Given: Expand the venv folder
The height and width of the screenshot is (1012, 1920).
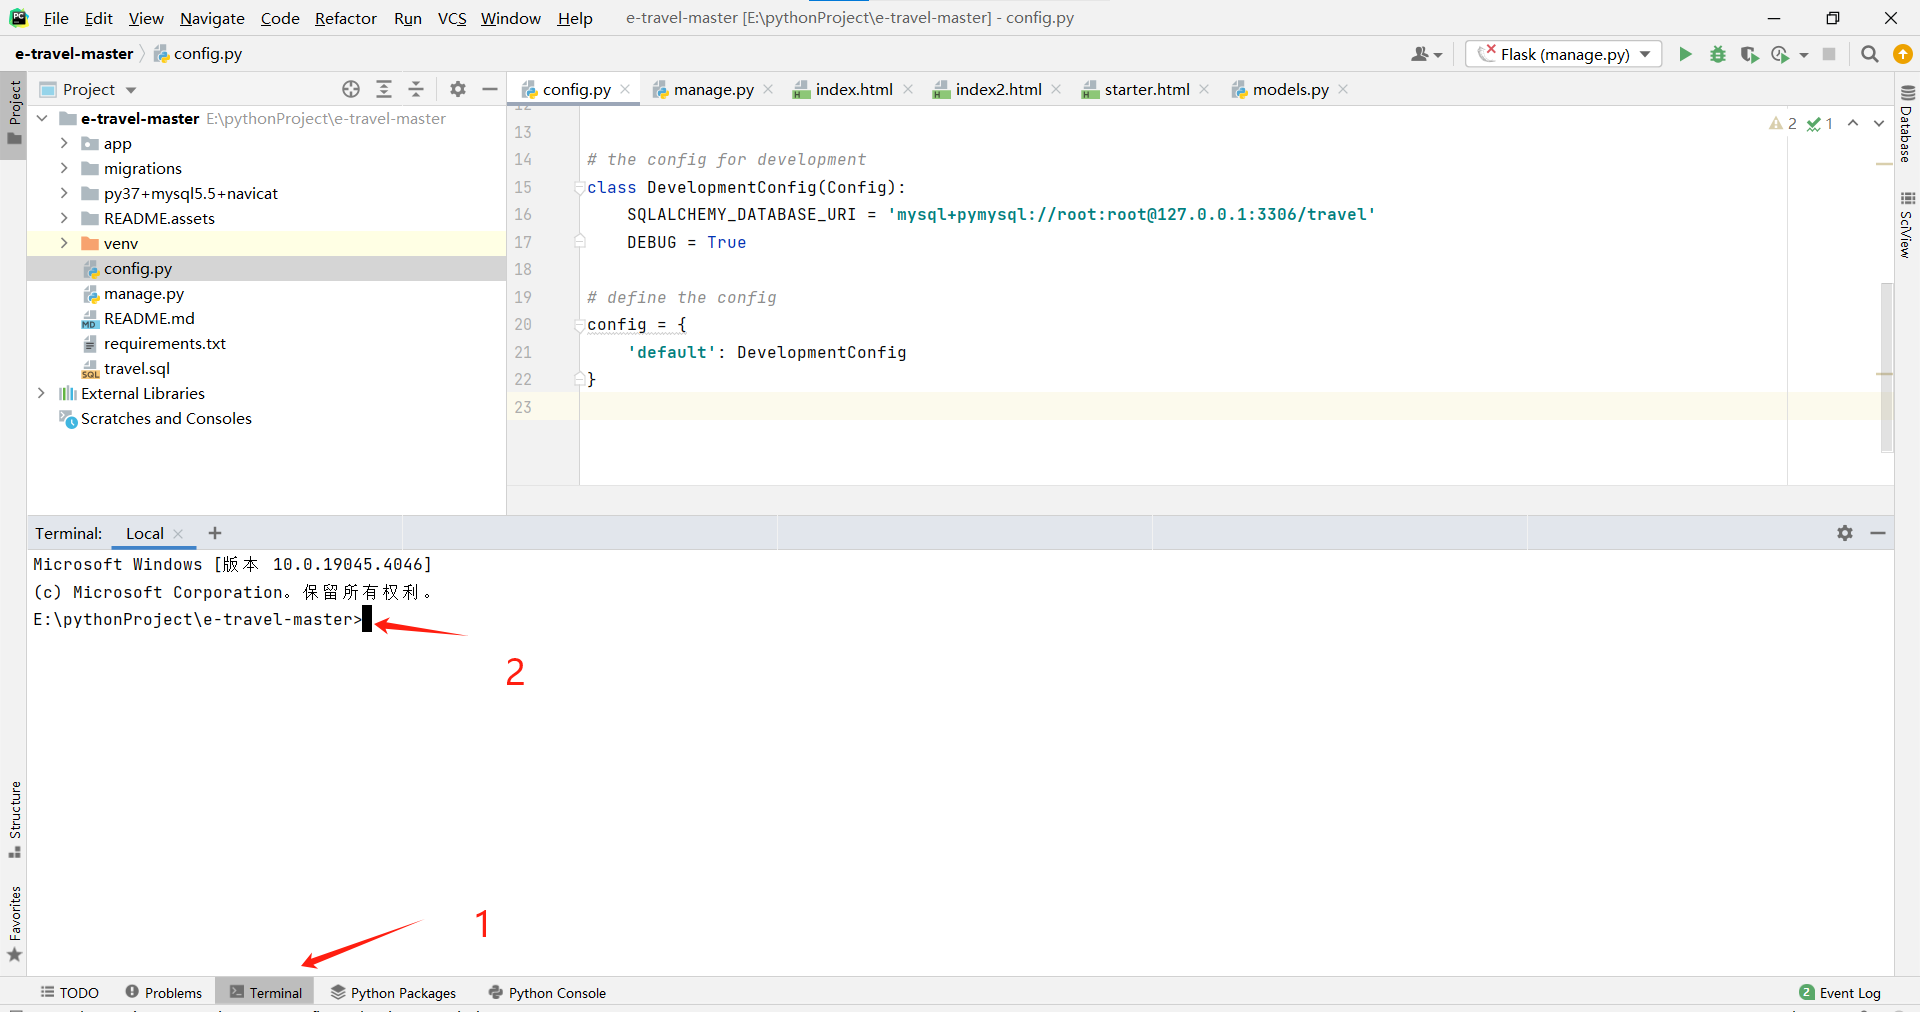Looking at the screenshot, I should pyautogui.click(x=64, y=243).
